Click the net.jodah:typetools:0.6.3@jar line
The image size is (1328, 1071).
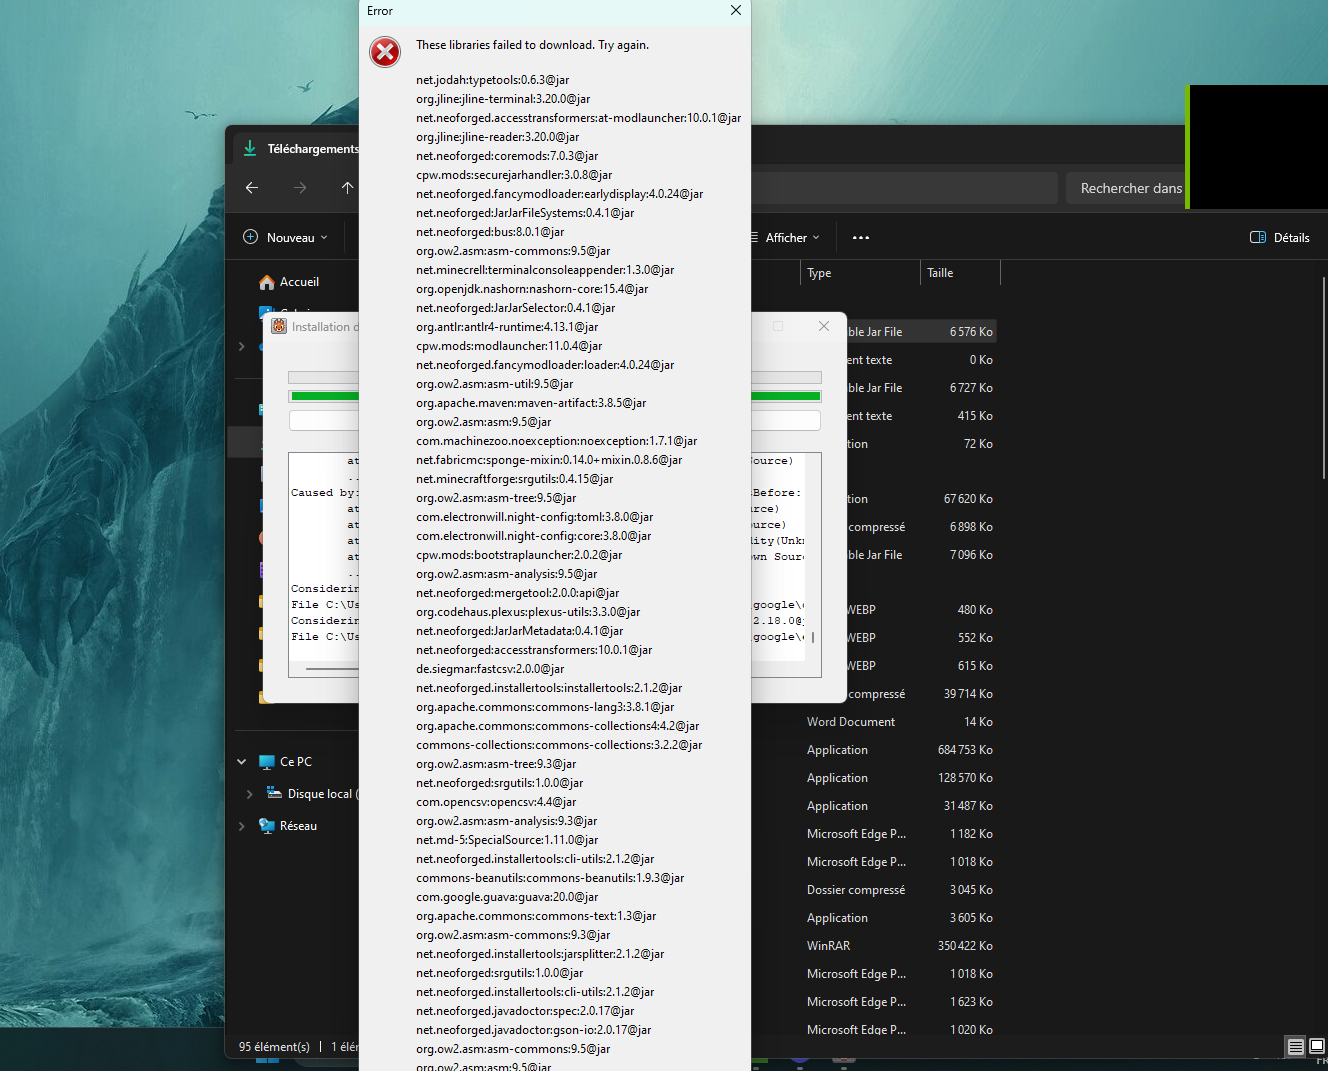[x=492, y=80]
